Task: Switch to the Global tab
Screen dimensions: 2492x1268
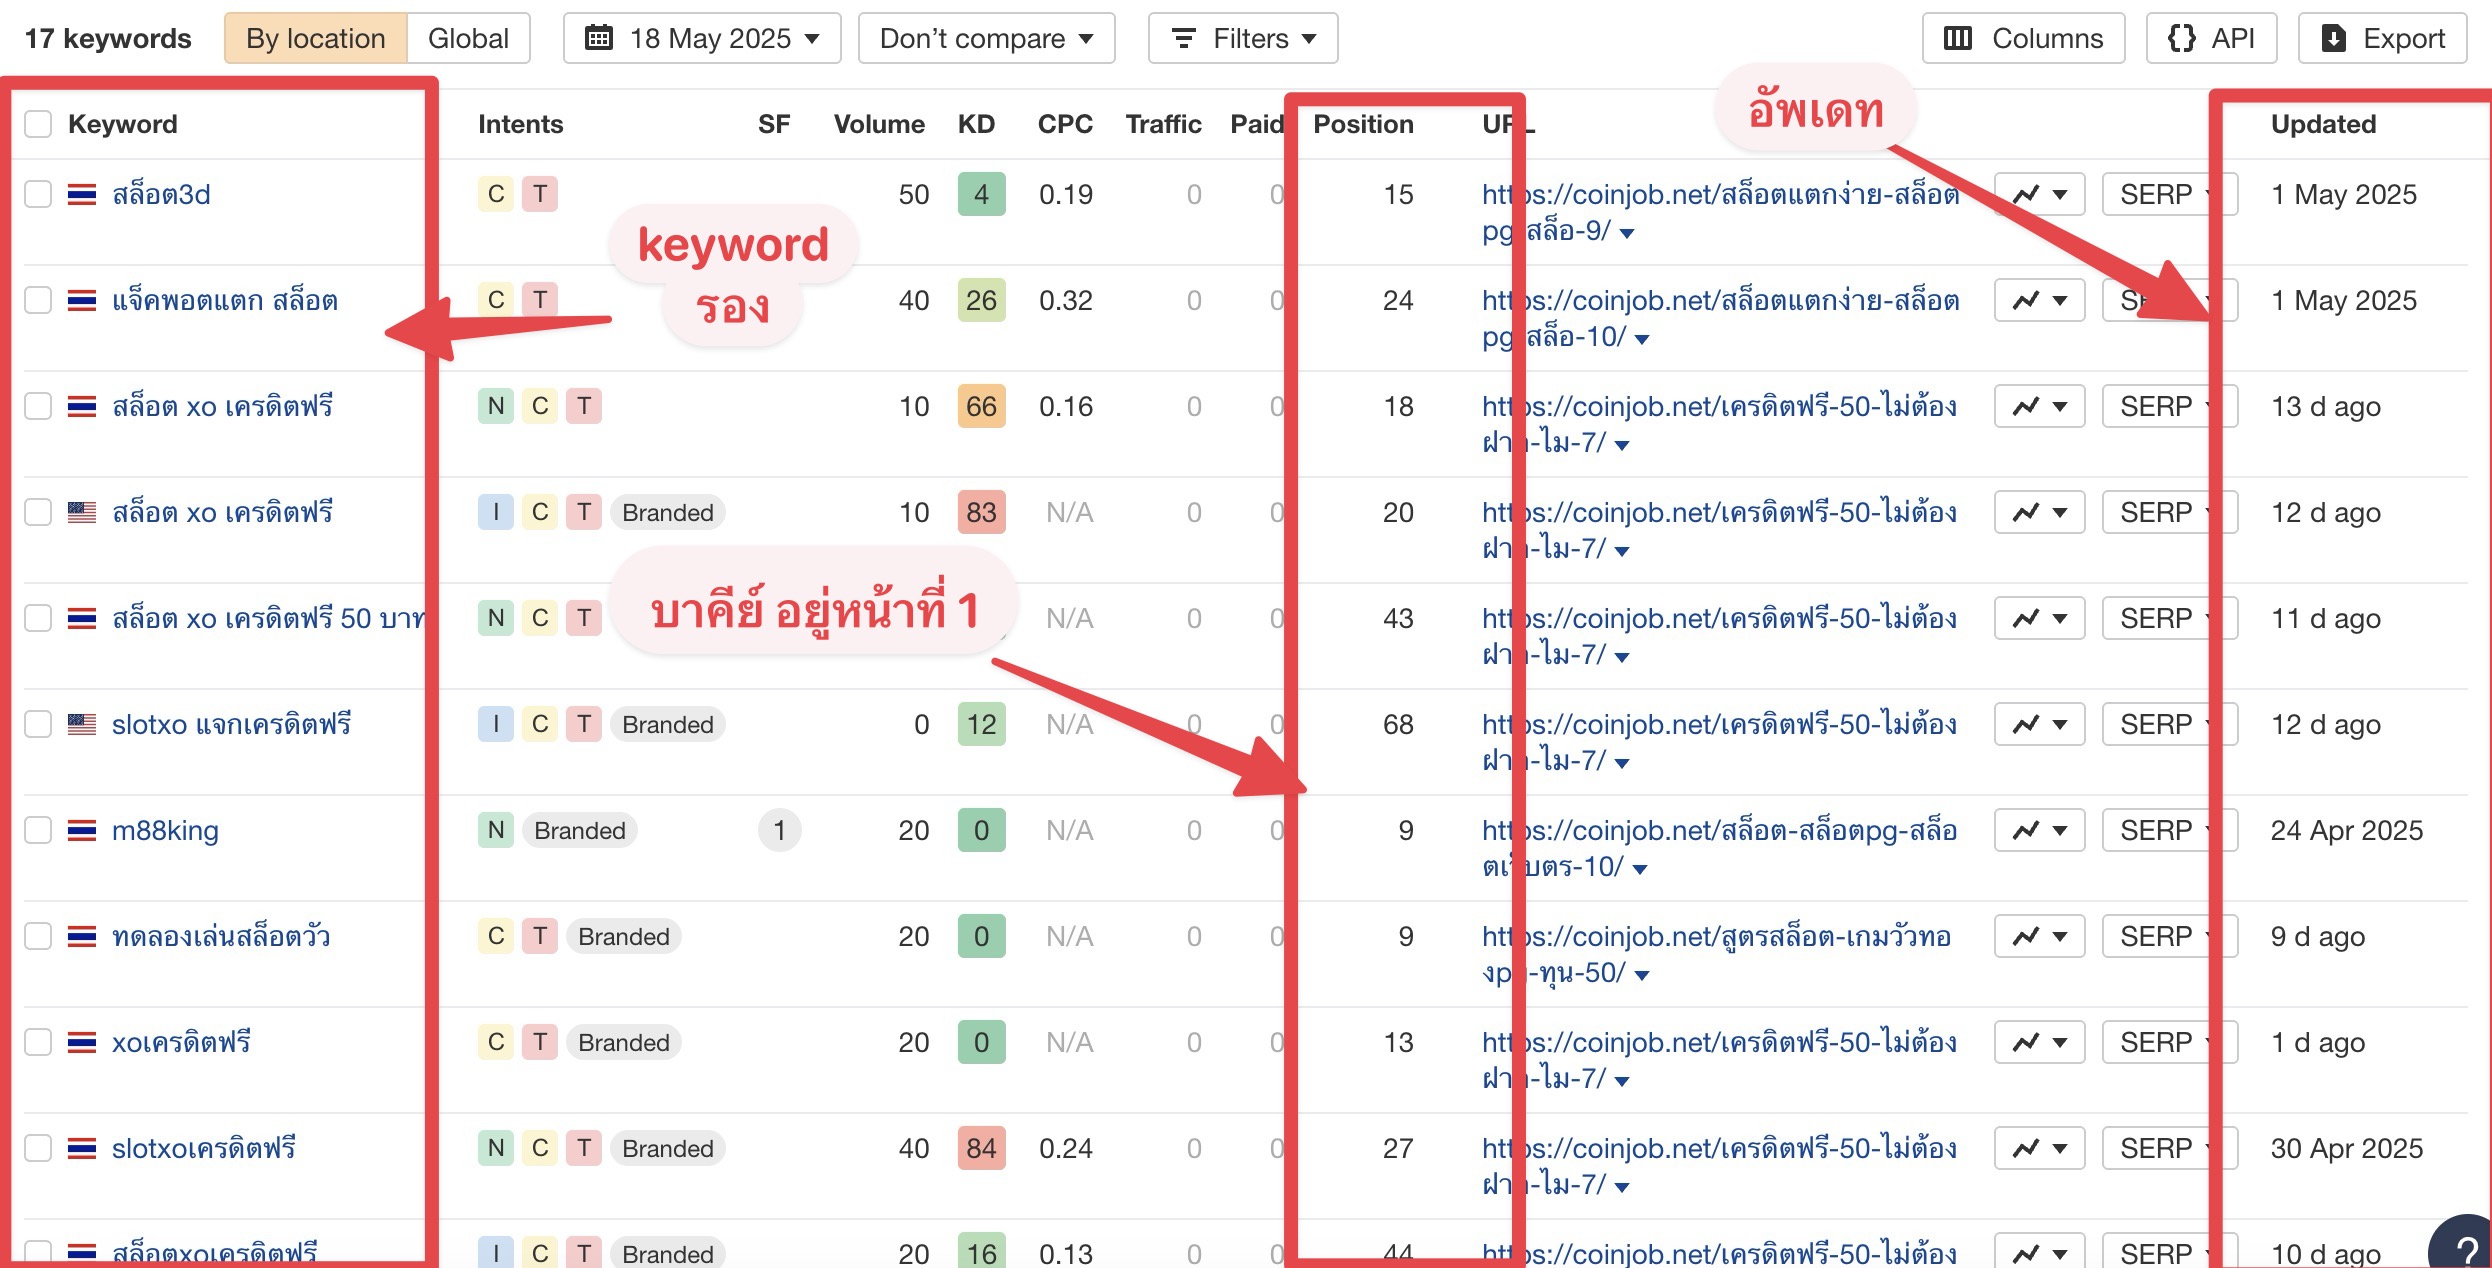Action: tap(468, 38)
